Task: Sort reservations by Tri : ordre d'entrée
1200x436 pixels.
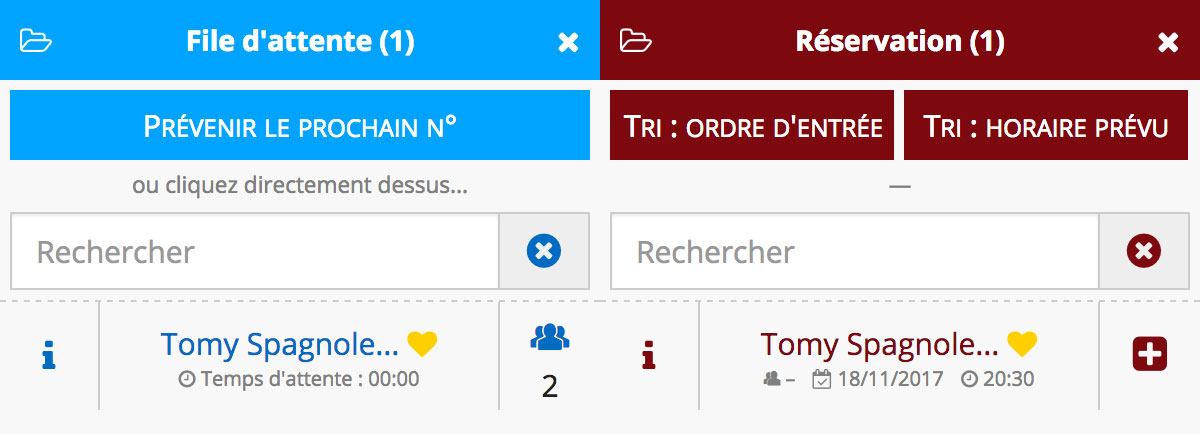Action: click(752, 125)
